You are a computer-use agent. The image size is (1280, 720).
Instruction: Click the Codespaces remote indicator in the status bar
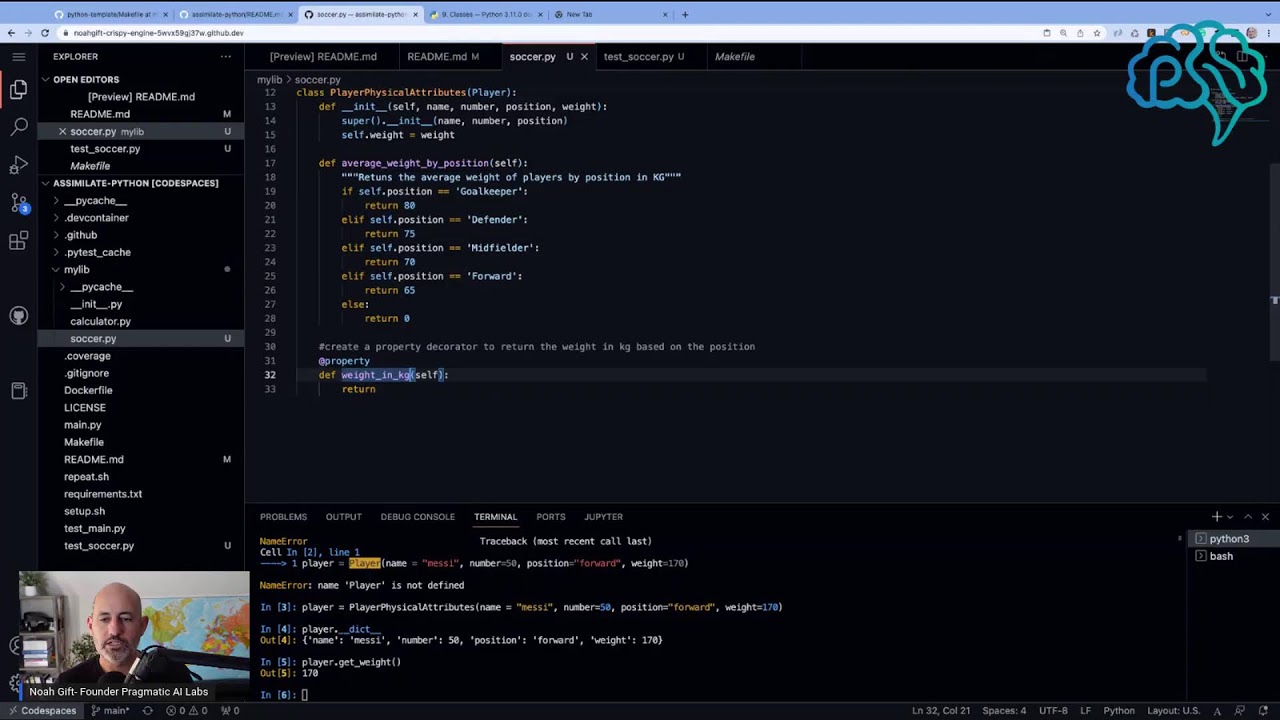pos(43,711)
